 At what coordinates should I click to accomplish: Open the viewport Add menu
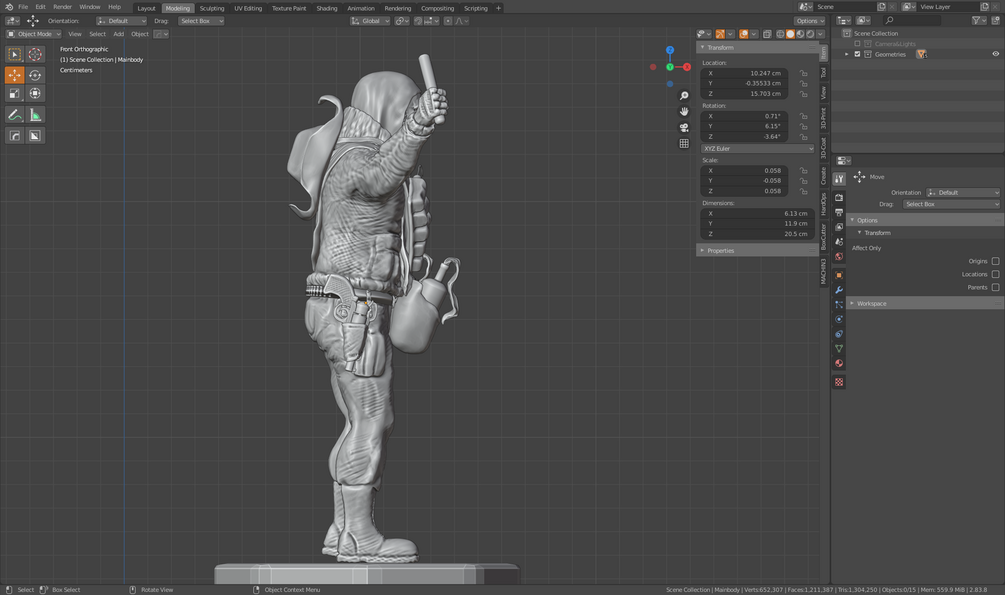point(119,34)
